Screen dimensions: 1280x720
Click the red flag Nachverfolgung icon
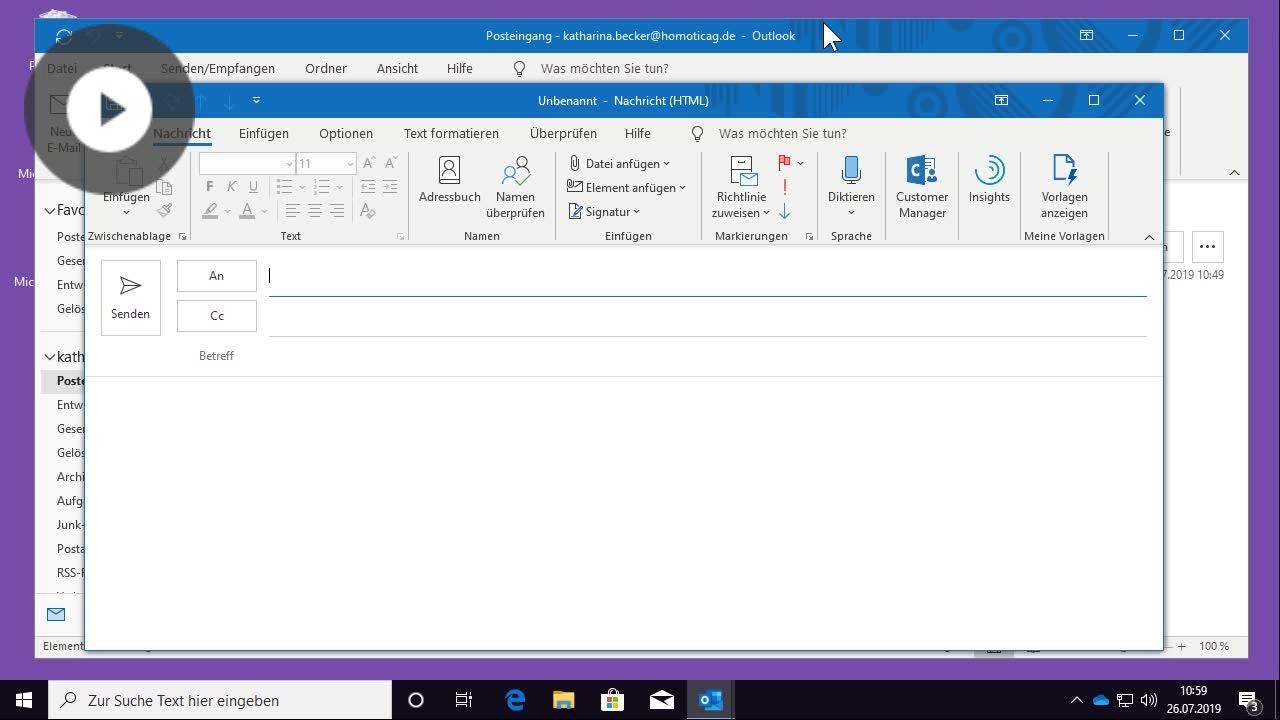(785, 162)
